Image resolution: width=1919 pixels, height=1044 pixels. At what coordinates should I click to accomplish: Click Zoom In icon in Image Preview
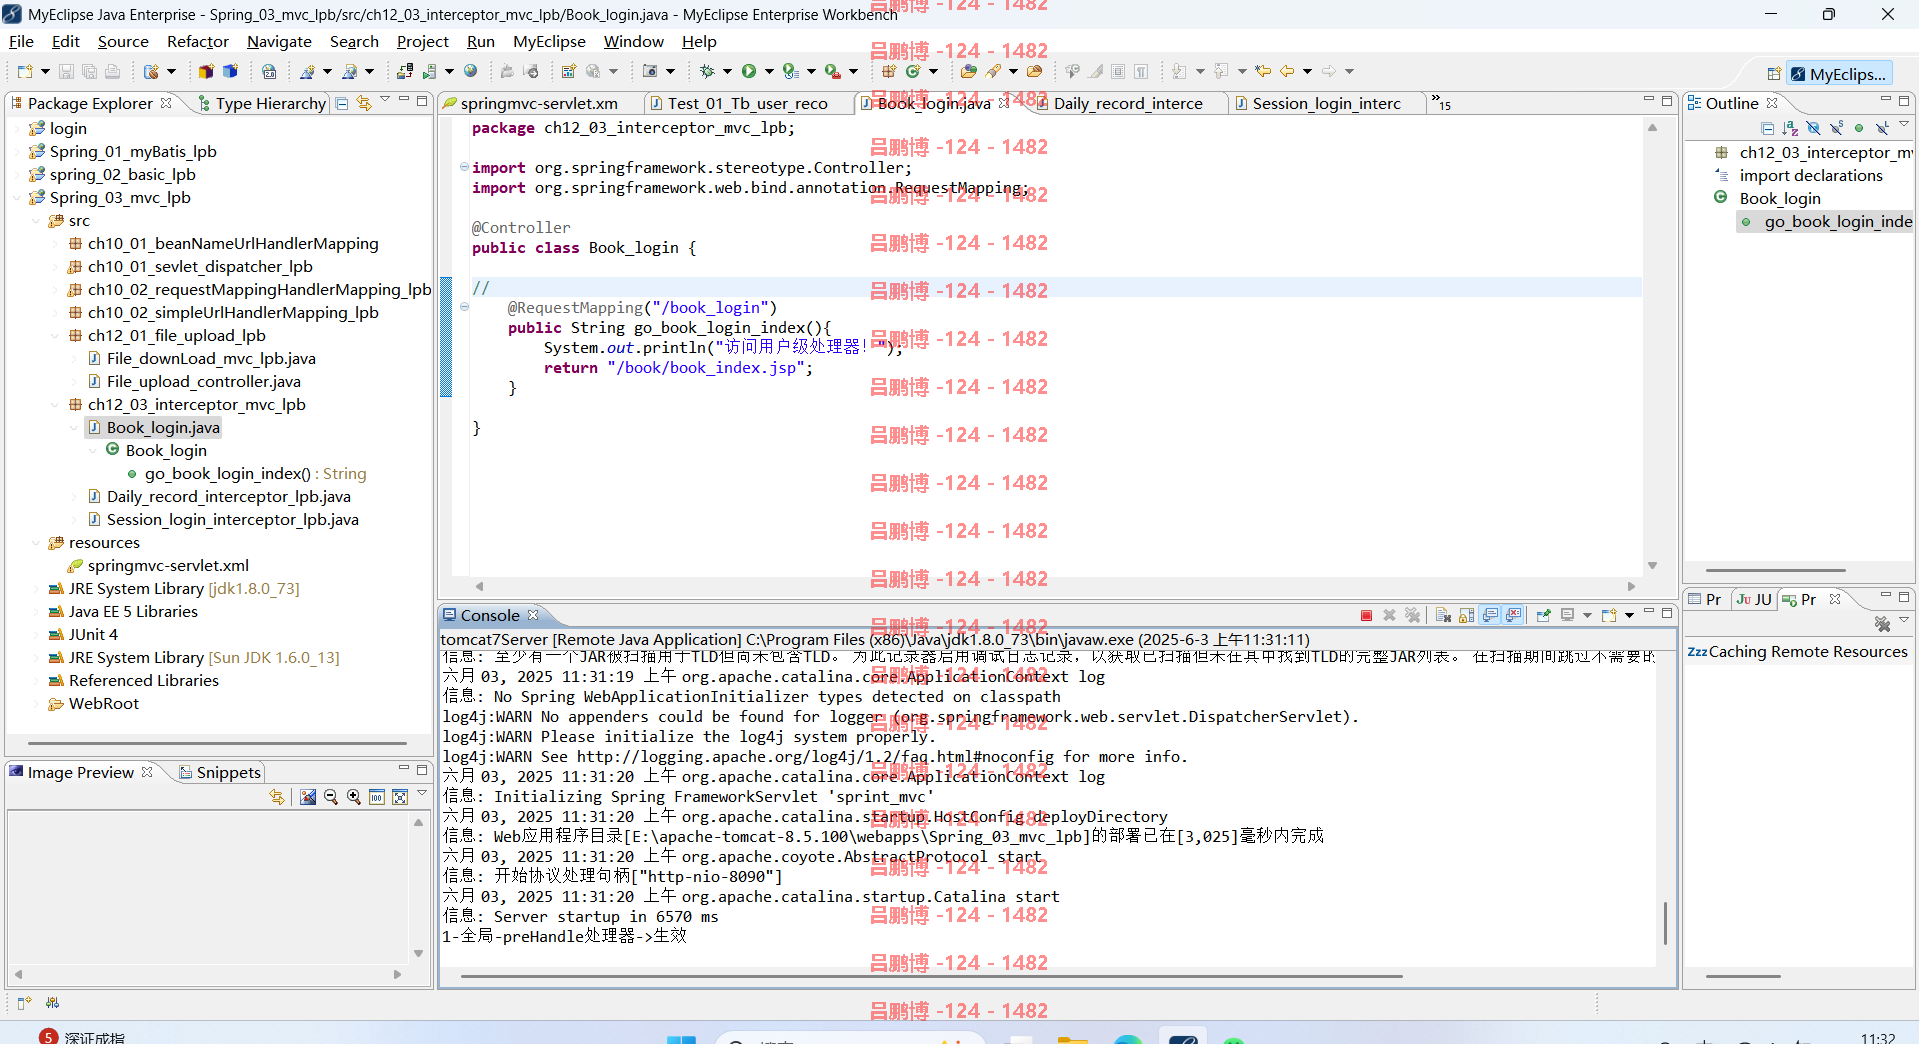coord(354,797)
